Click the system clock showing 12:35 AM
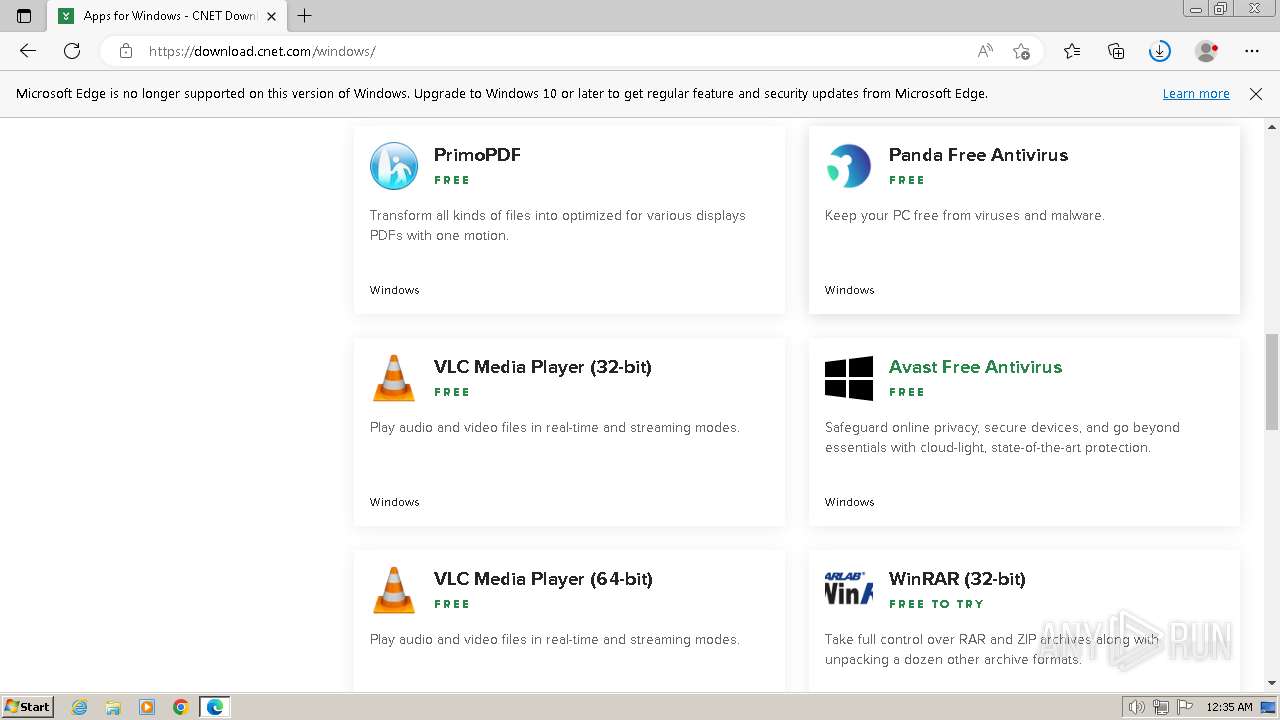The image size is (1280, 720). (x=1229, y=707)
